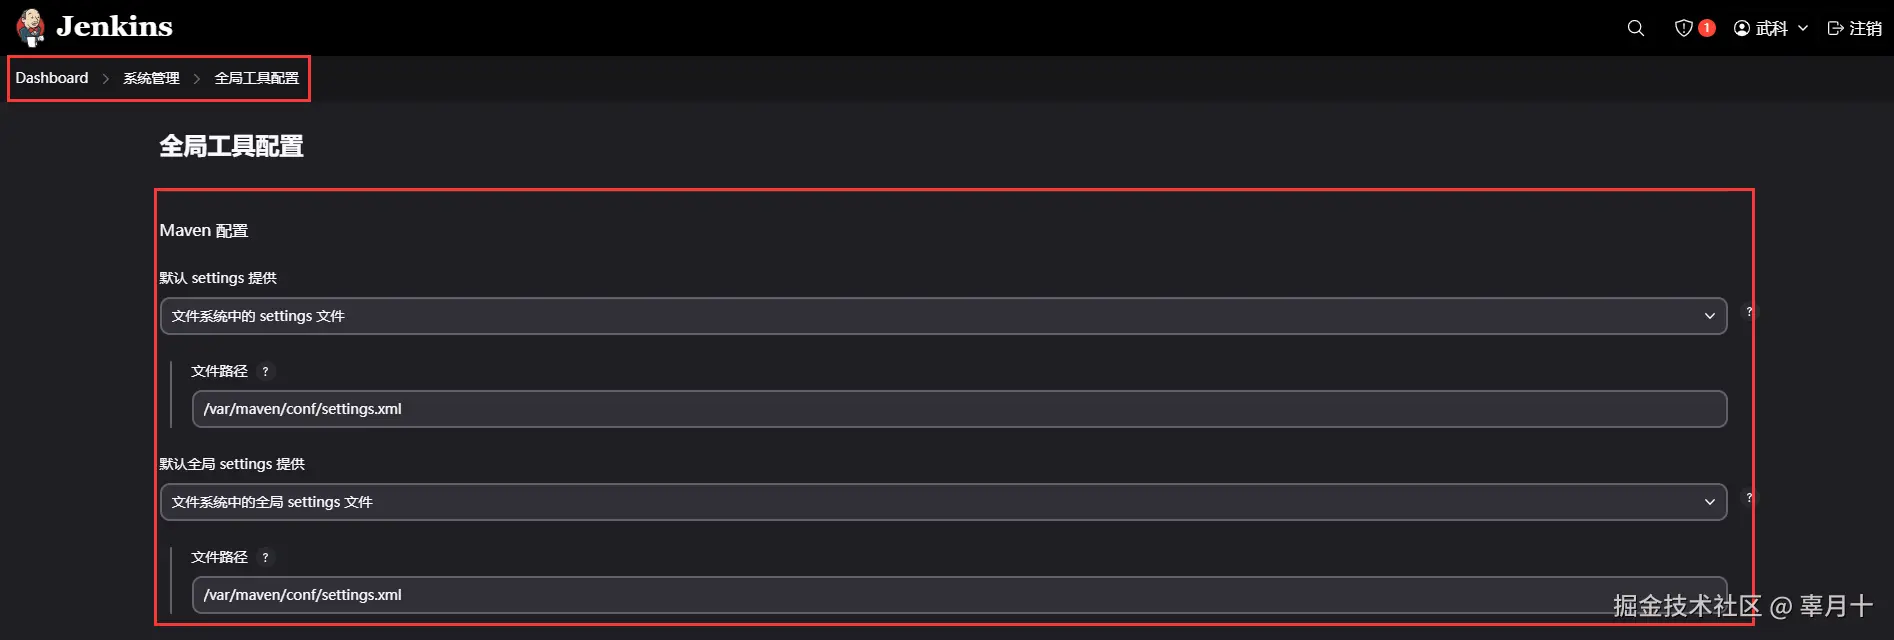Go to the Dashboard breadcrumb
Screen dimensions: 1894x640
point(52,78)
